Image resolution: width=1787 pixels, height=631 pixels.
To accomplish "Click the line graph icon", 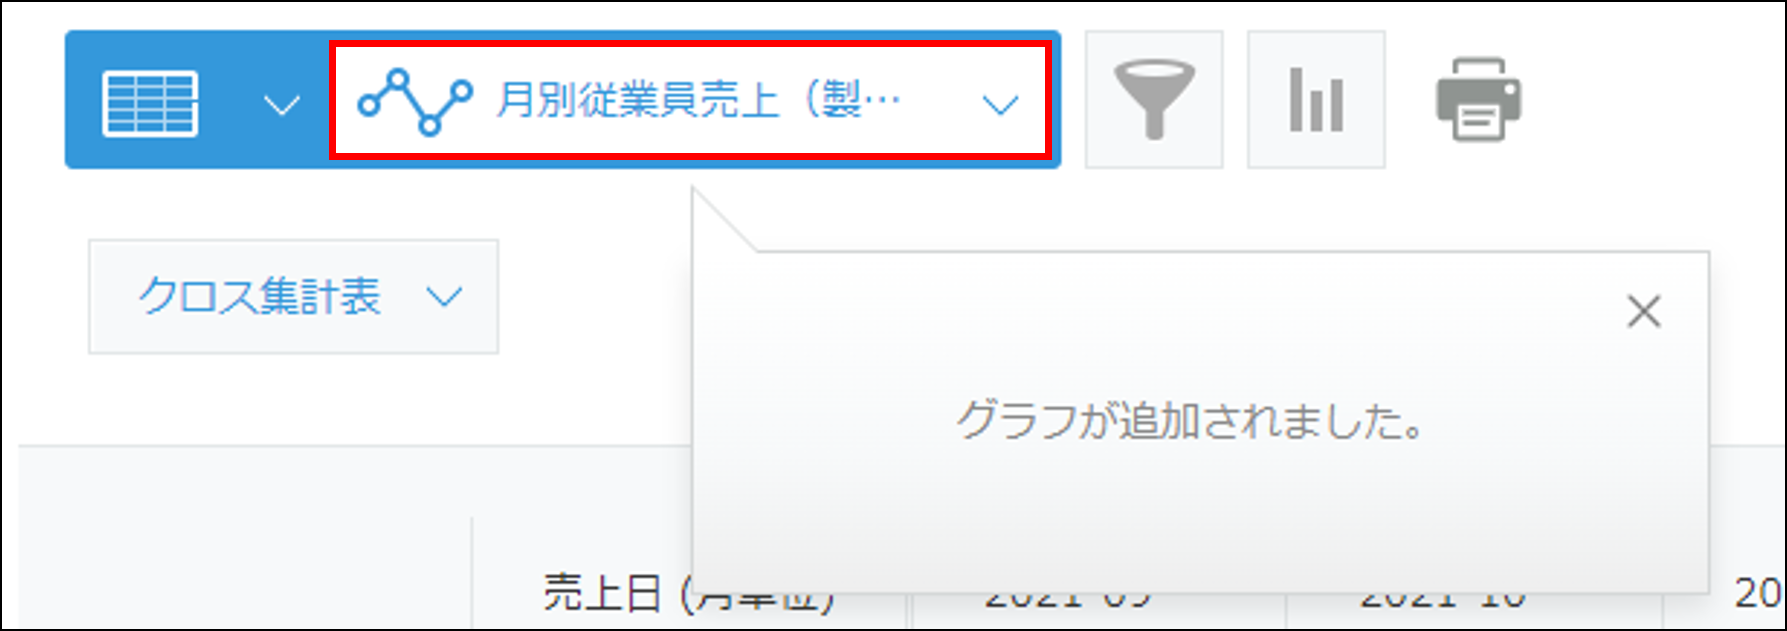I will (415, 102).
